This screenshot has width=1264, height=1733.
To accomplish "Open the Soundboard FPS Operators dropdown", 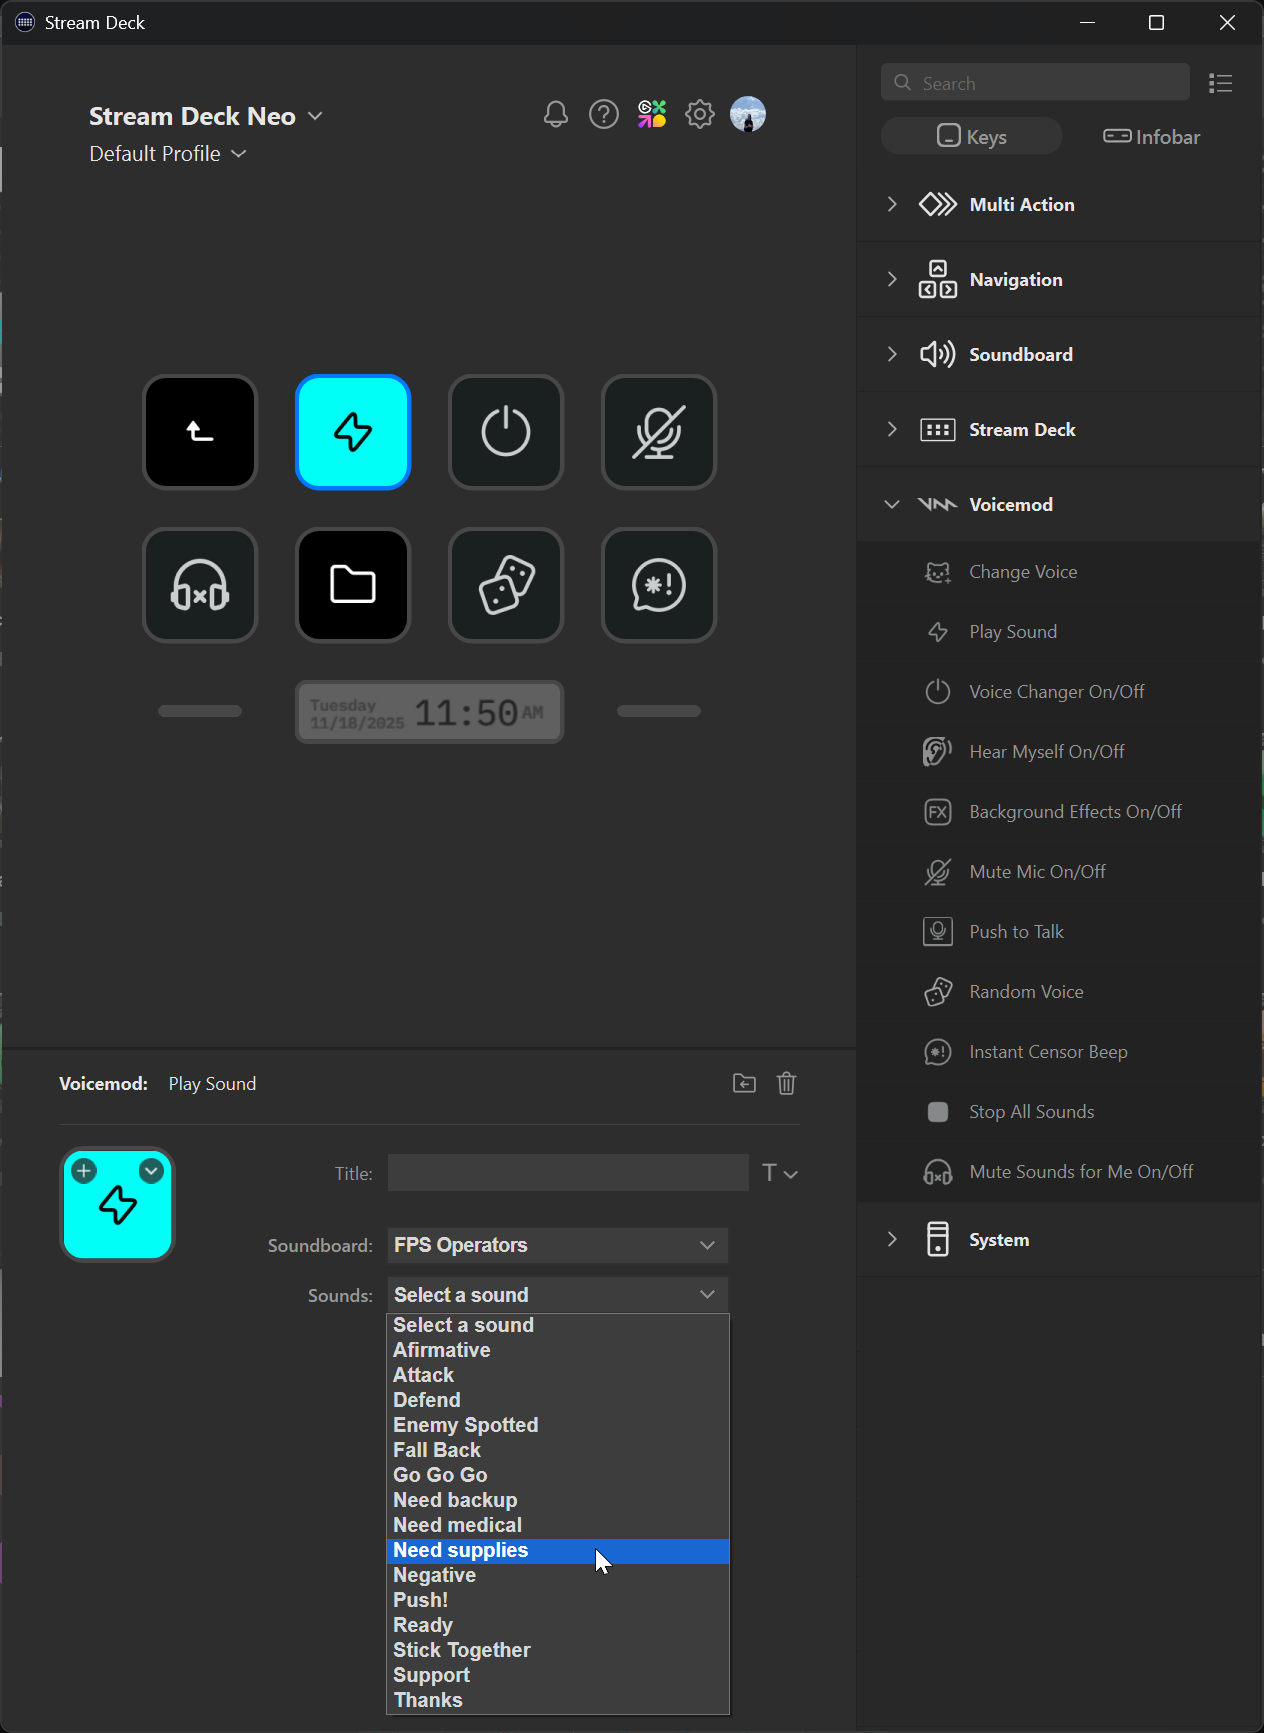I will tap(558, 1245).
